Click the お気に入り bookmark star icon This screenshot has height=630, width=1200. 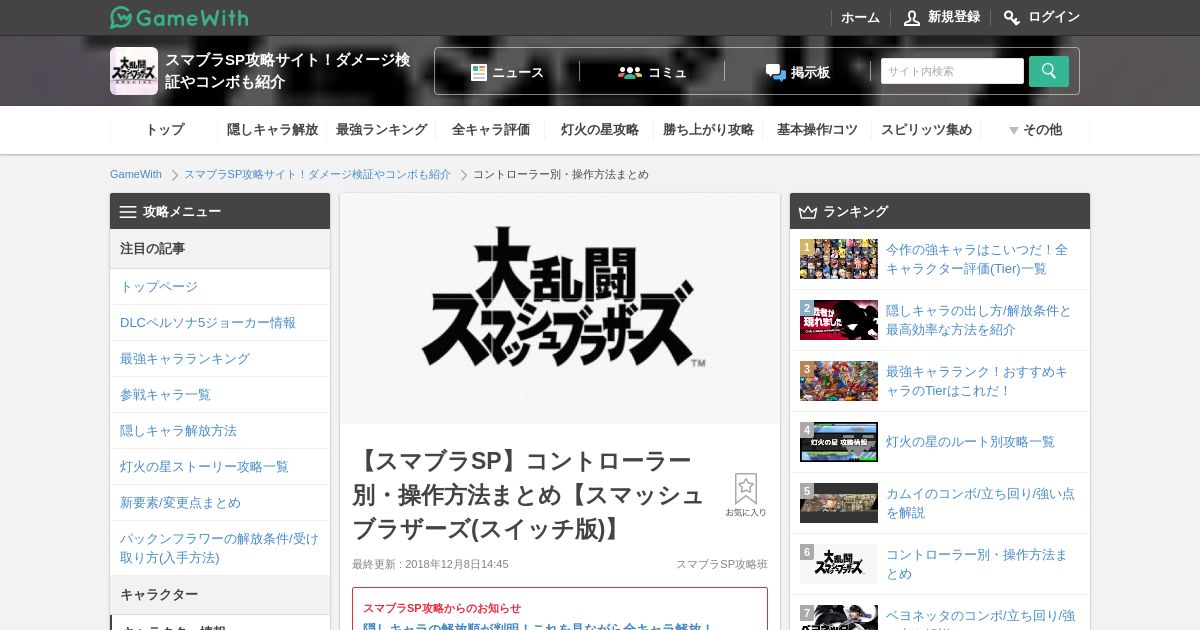tap(746, 489)
